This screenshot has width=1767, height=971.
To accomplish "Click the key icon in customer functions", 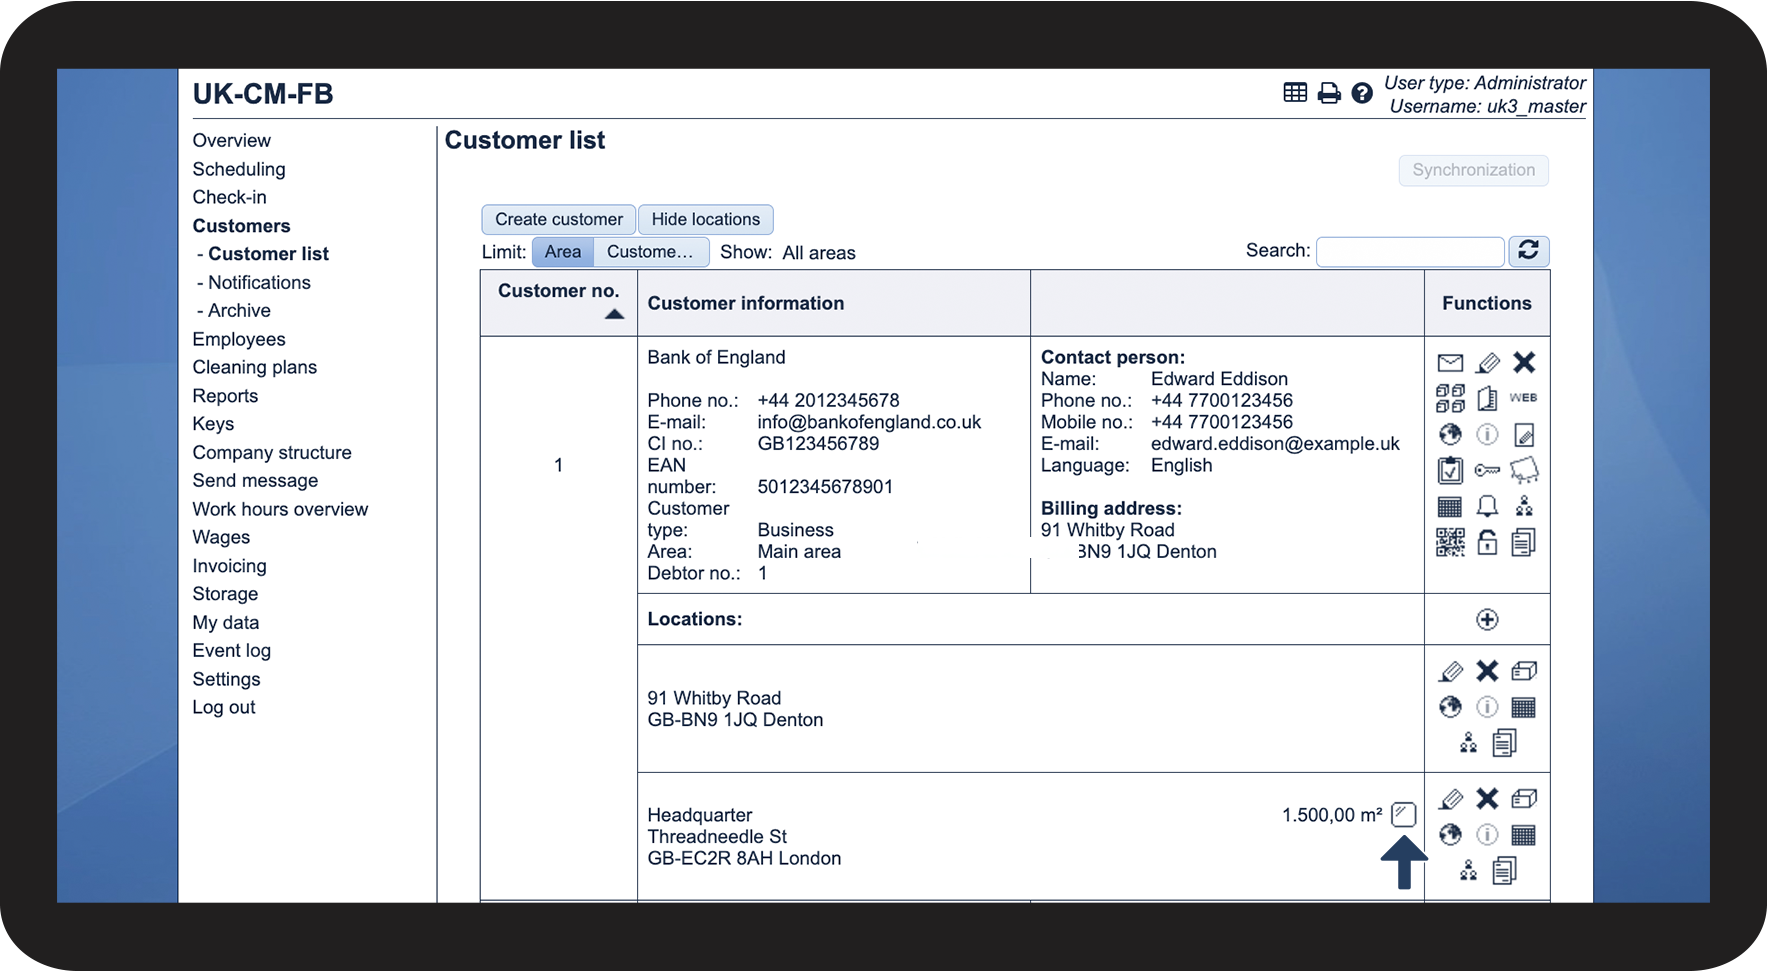I will [1488, 470].
